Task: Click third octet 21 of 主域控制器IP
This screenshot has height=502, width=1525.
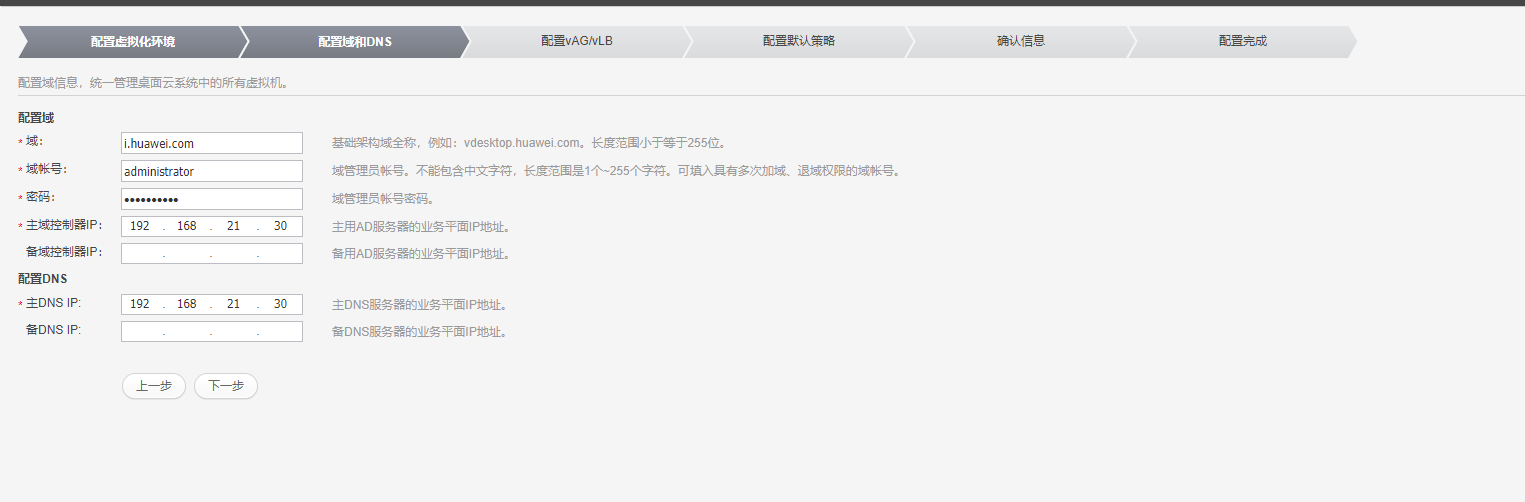Action: [x=234, y=226]
